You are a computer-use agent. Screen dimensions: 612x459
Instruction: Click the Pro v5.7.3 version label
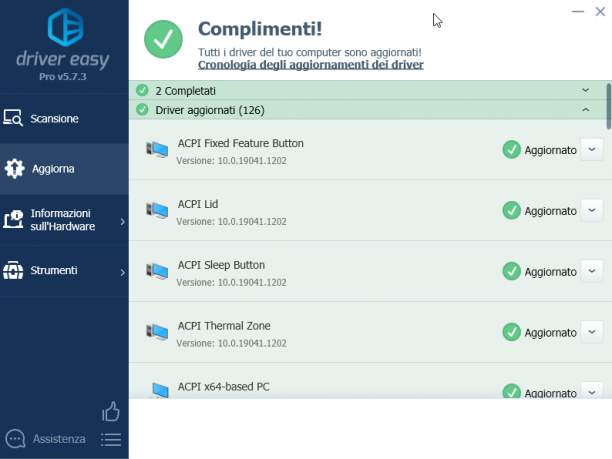click(x=63, y=76)
